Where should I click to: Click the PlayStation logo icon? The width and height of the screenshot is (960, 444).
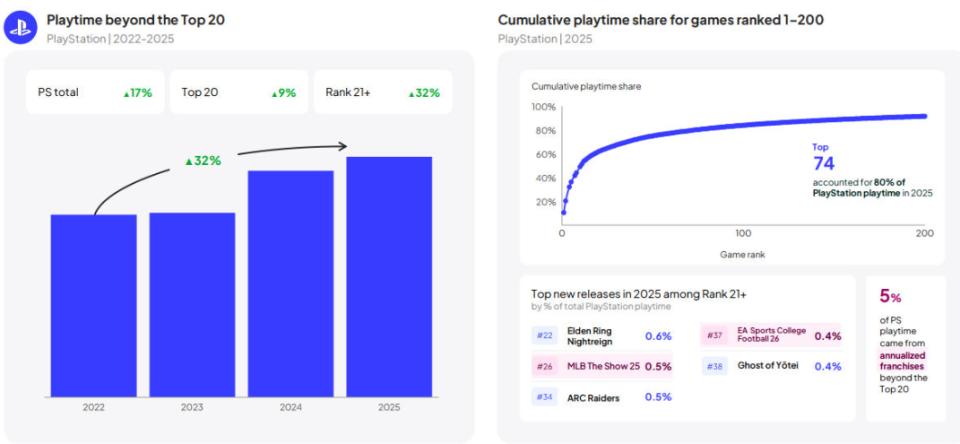(x=19, y=27)
